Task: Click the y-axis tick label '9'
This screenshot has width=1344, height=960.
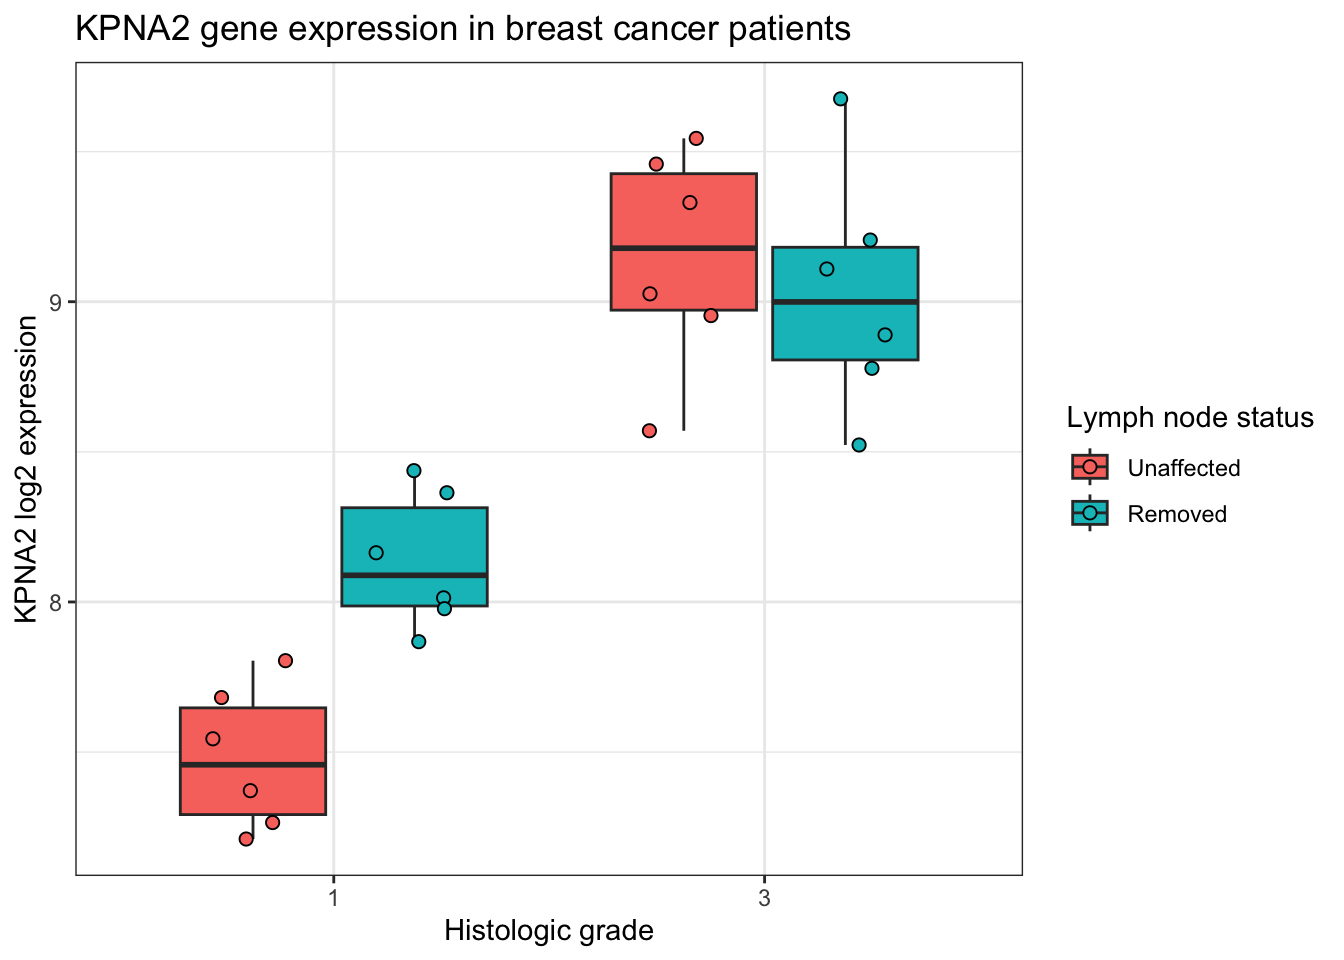Action: point(56,302)
